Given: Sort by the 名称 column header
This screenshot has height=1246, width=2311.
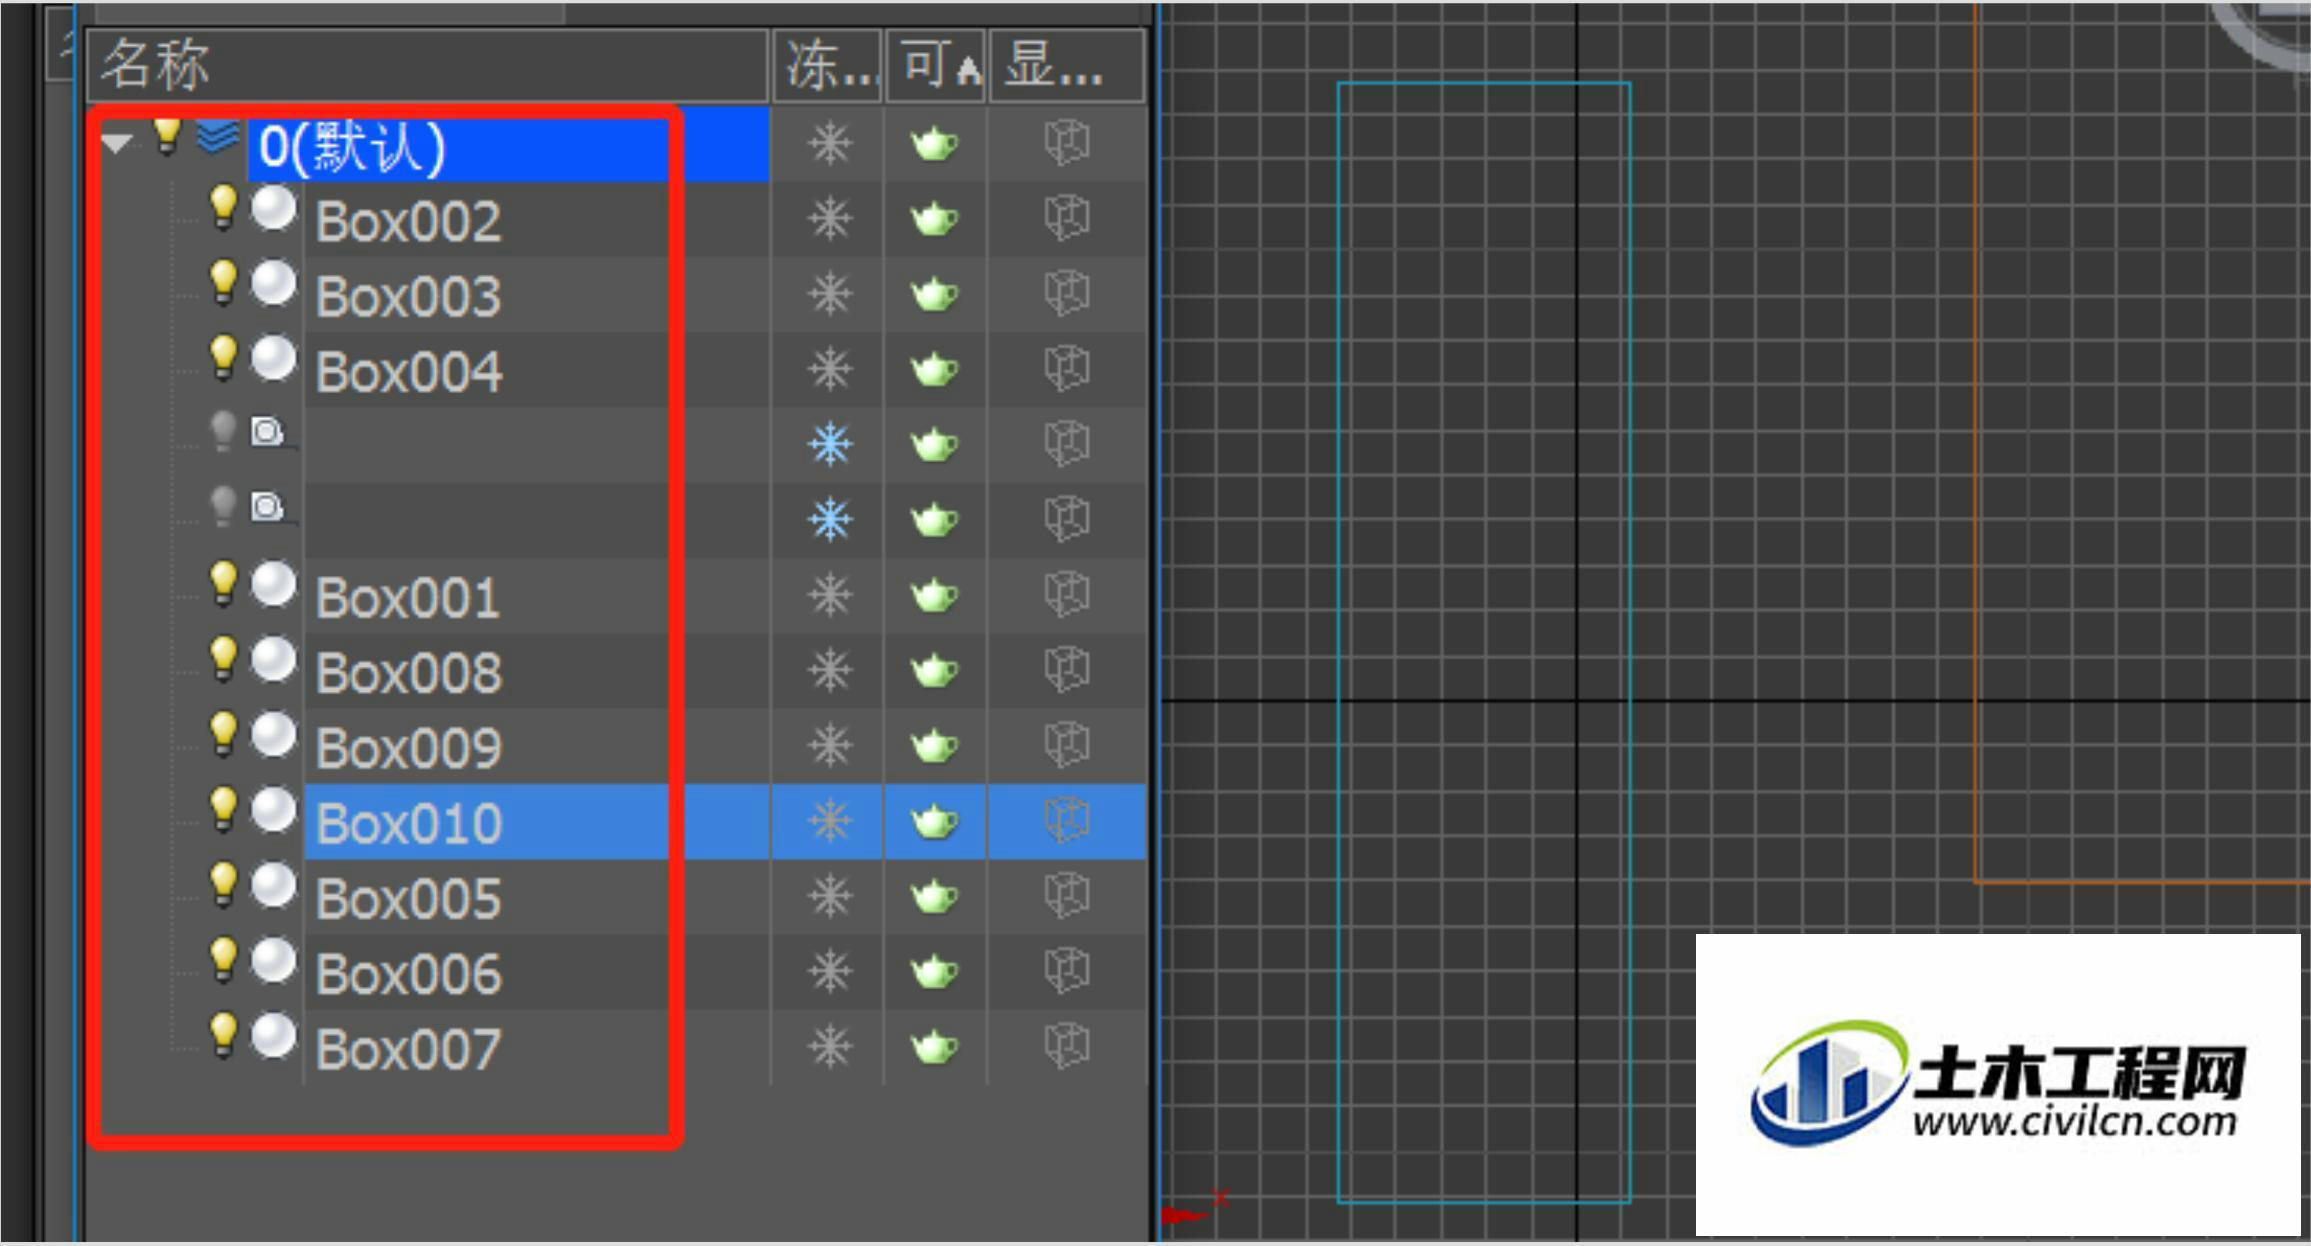Looking at the screenshot, I should [x=427, y=65].
